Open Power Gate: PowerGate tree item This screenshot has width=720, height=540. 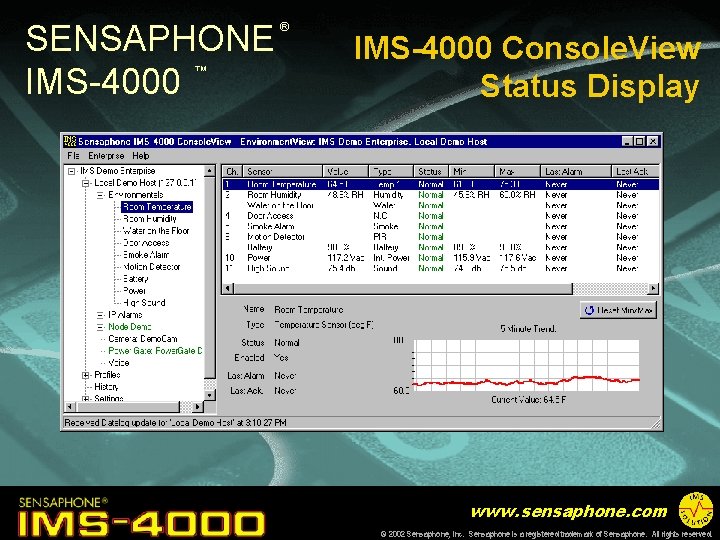tap(155, 351)
